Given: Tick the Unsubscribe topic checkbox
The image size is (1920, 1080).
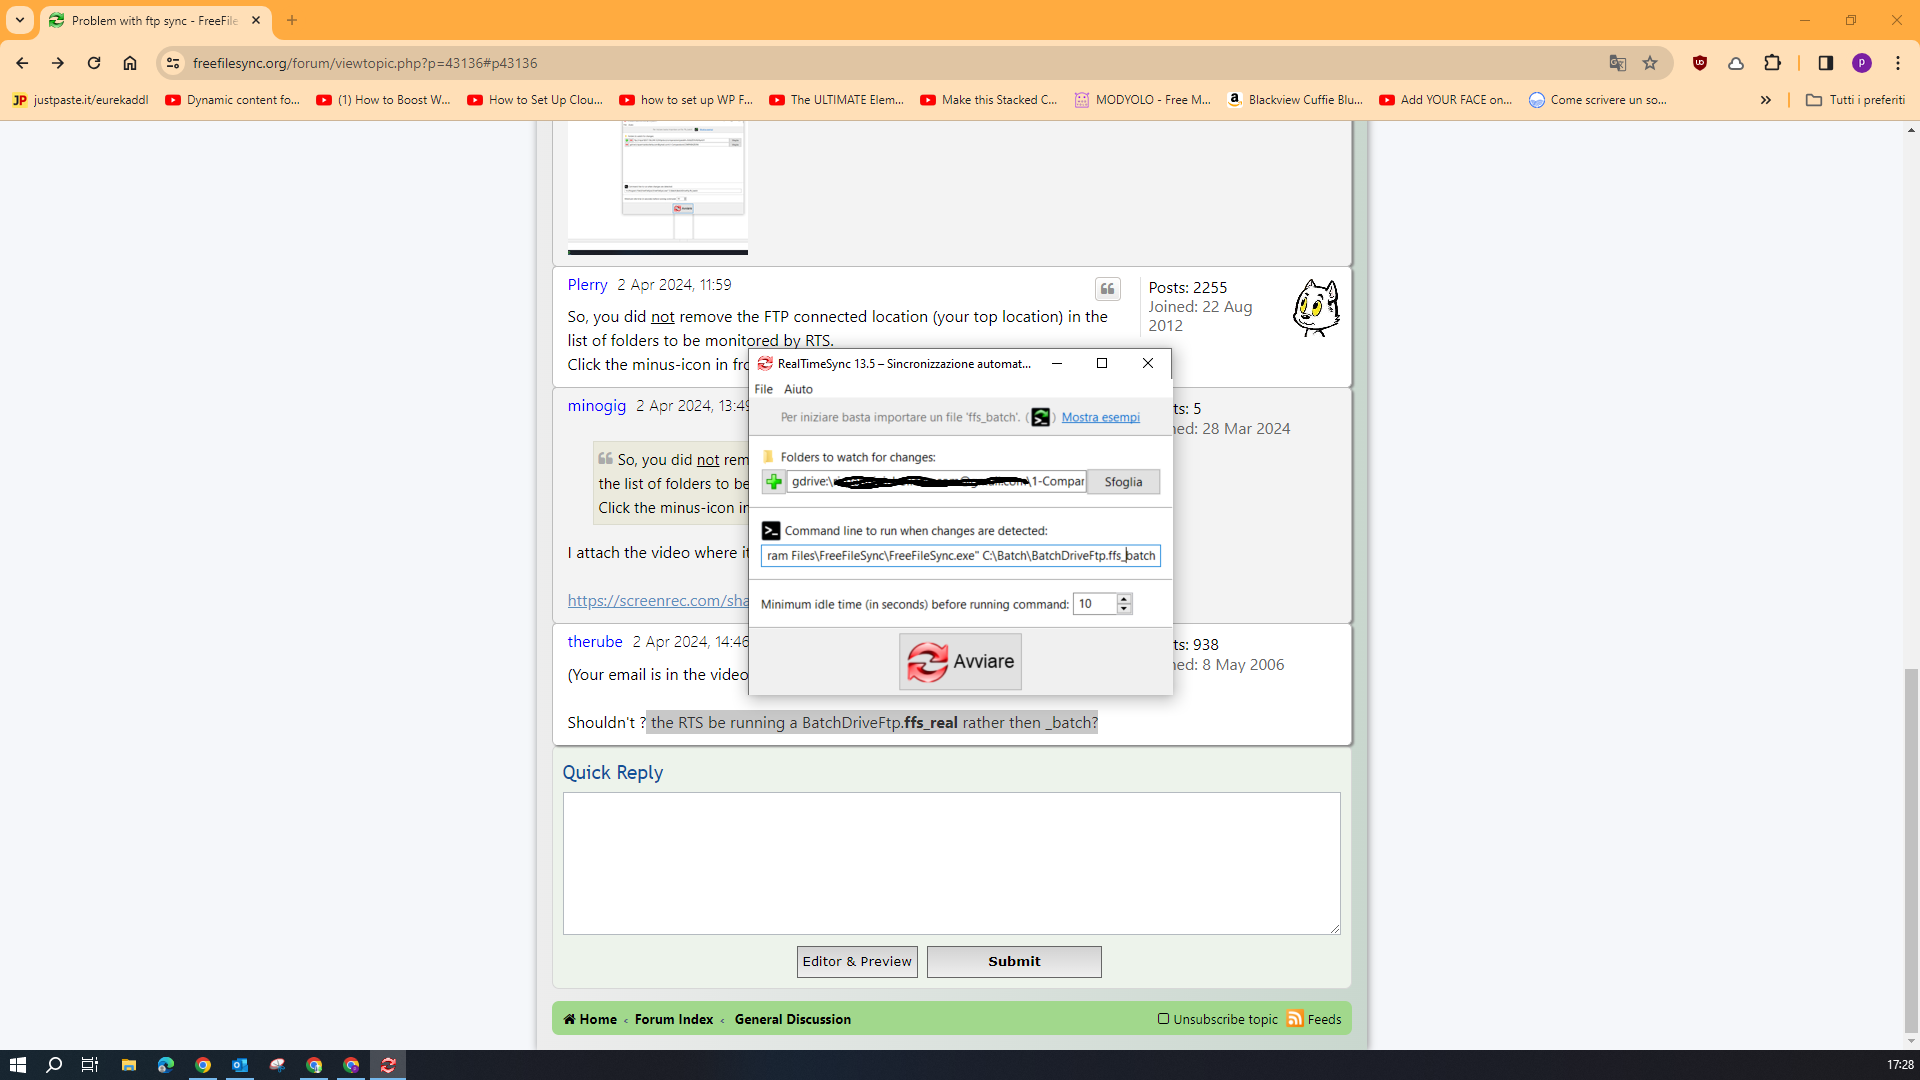Looking at the screenshot, I should [1163, 1019].
